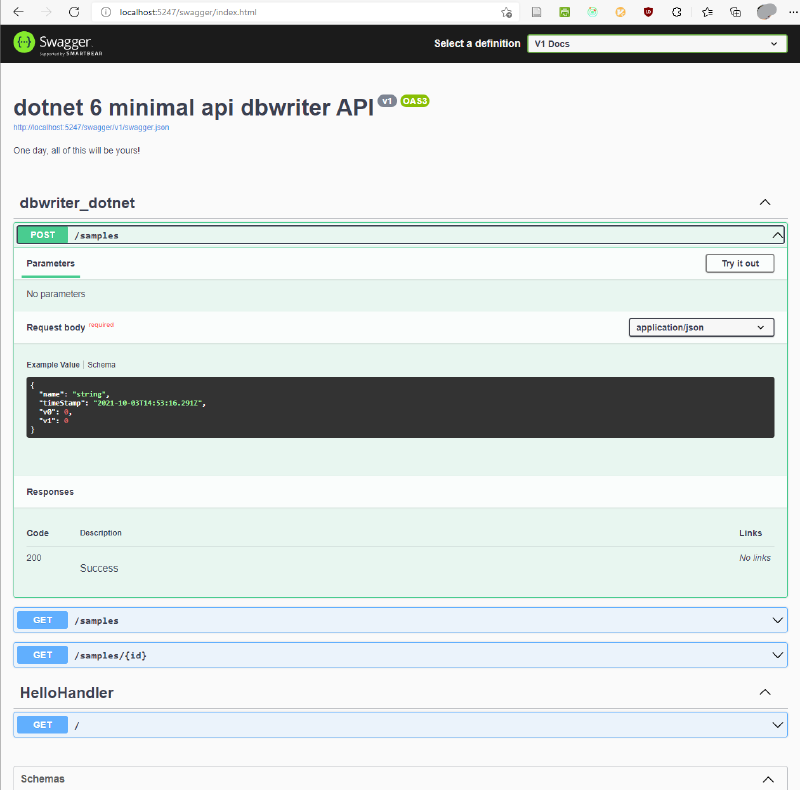Click the browser Refresh icon
Image resolution: width=800 pixels, height=790 pixels.
(x=72, y=12)
